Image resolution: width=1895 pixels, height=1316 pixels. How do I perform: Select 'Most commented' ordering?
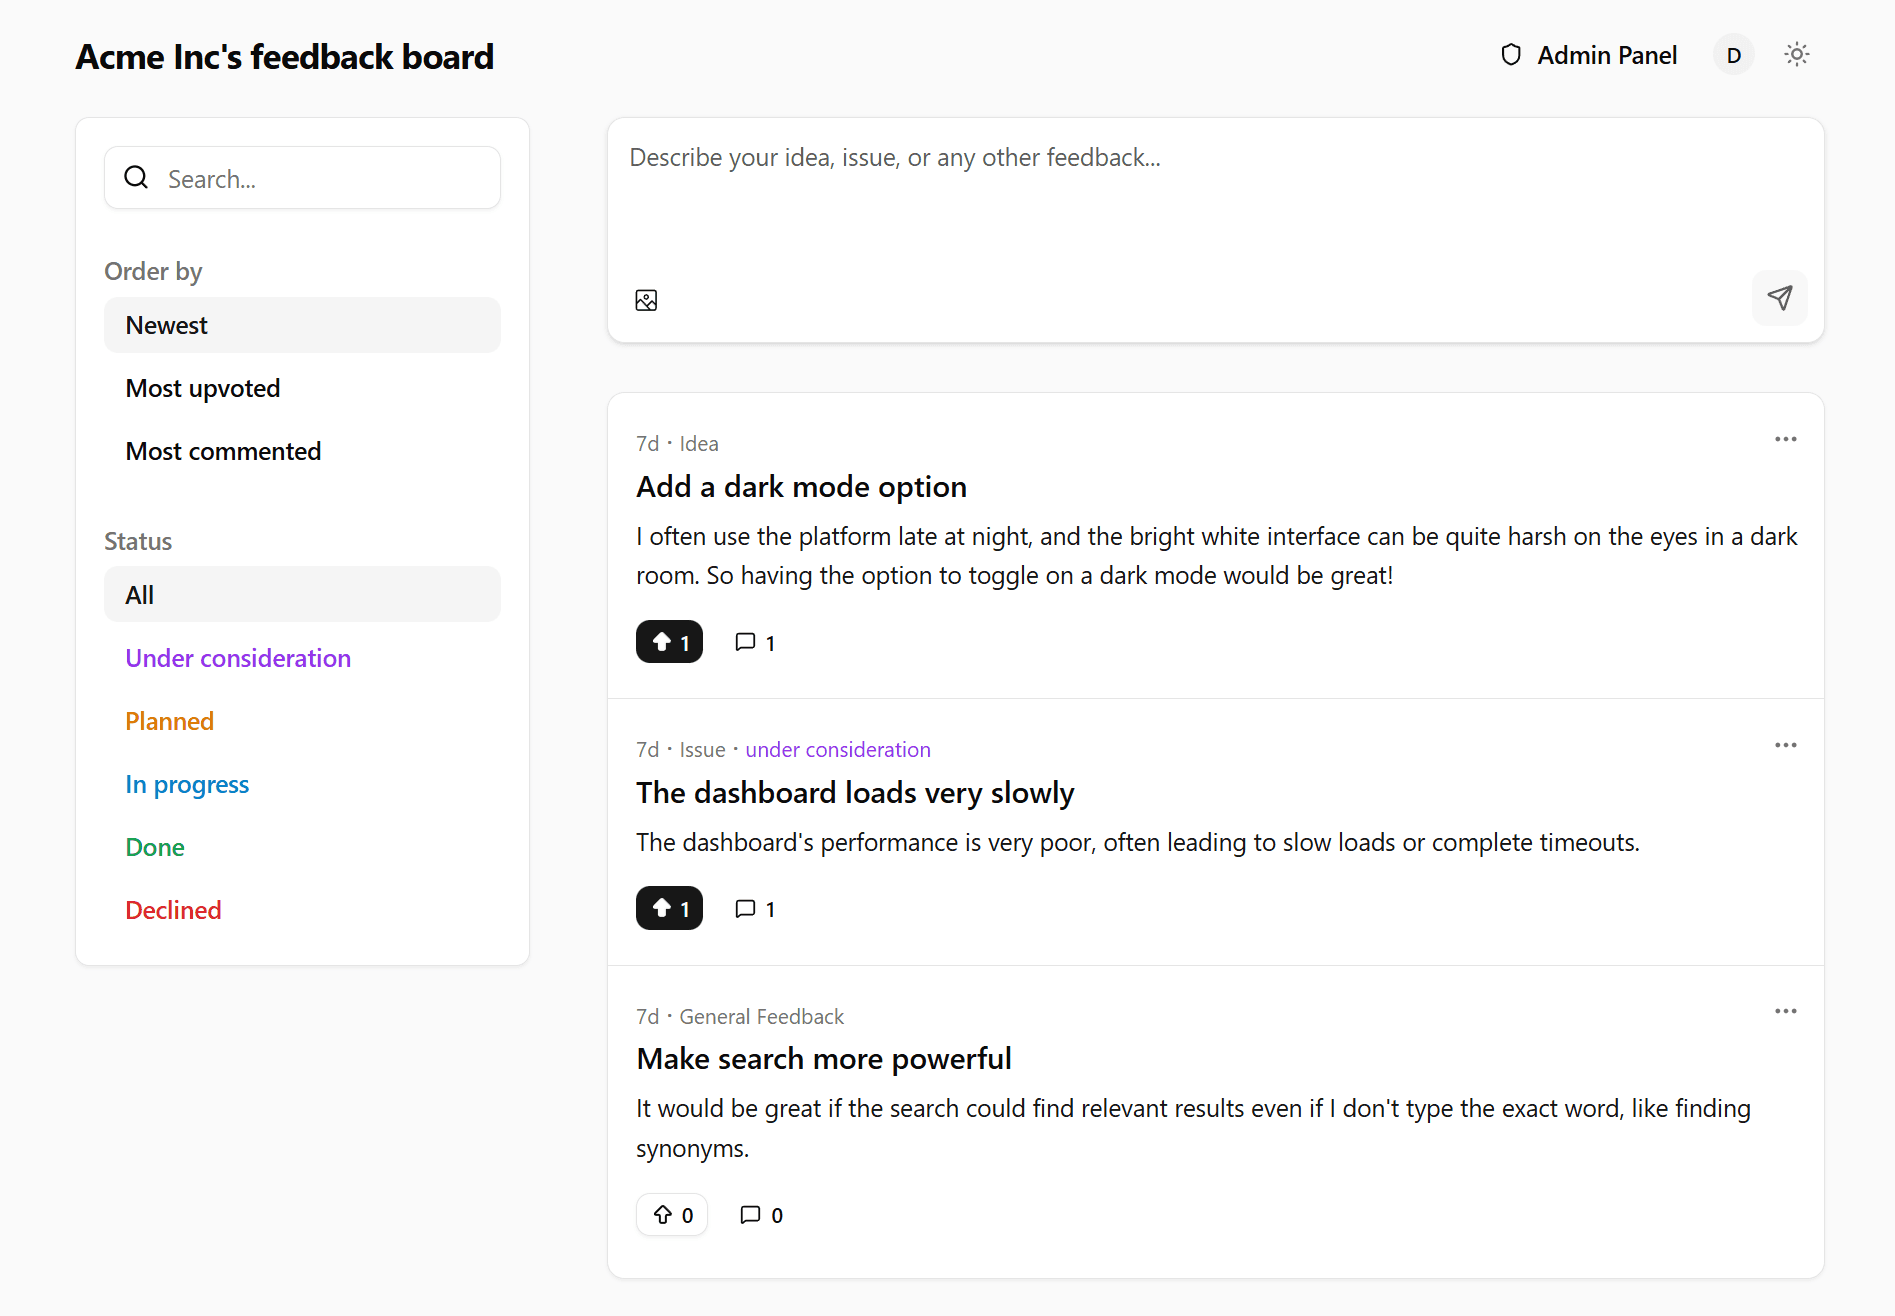(x=223, y=450)
